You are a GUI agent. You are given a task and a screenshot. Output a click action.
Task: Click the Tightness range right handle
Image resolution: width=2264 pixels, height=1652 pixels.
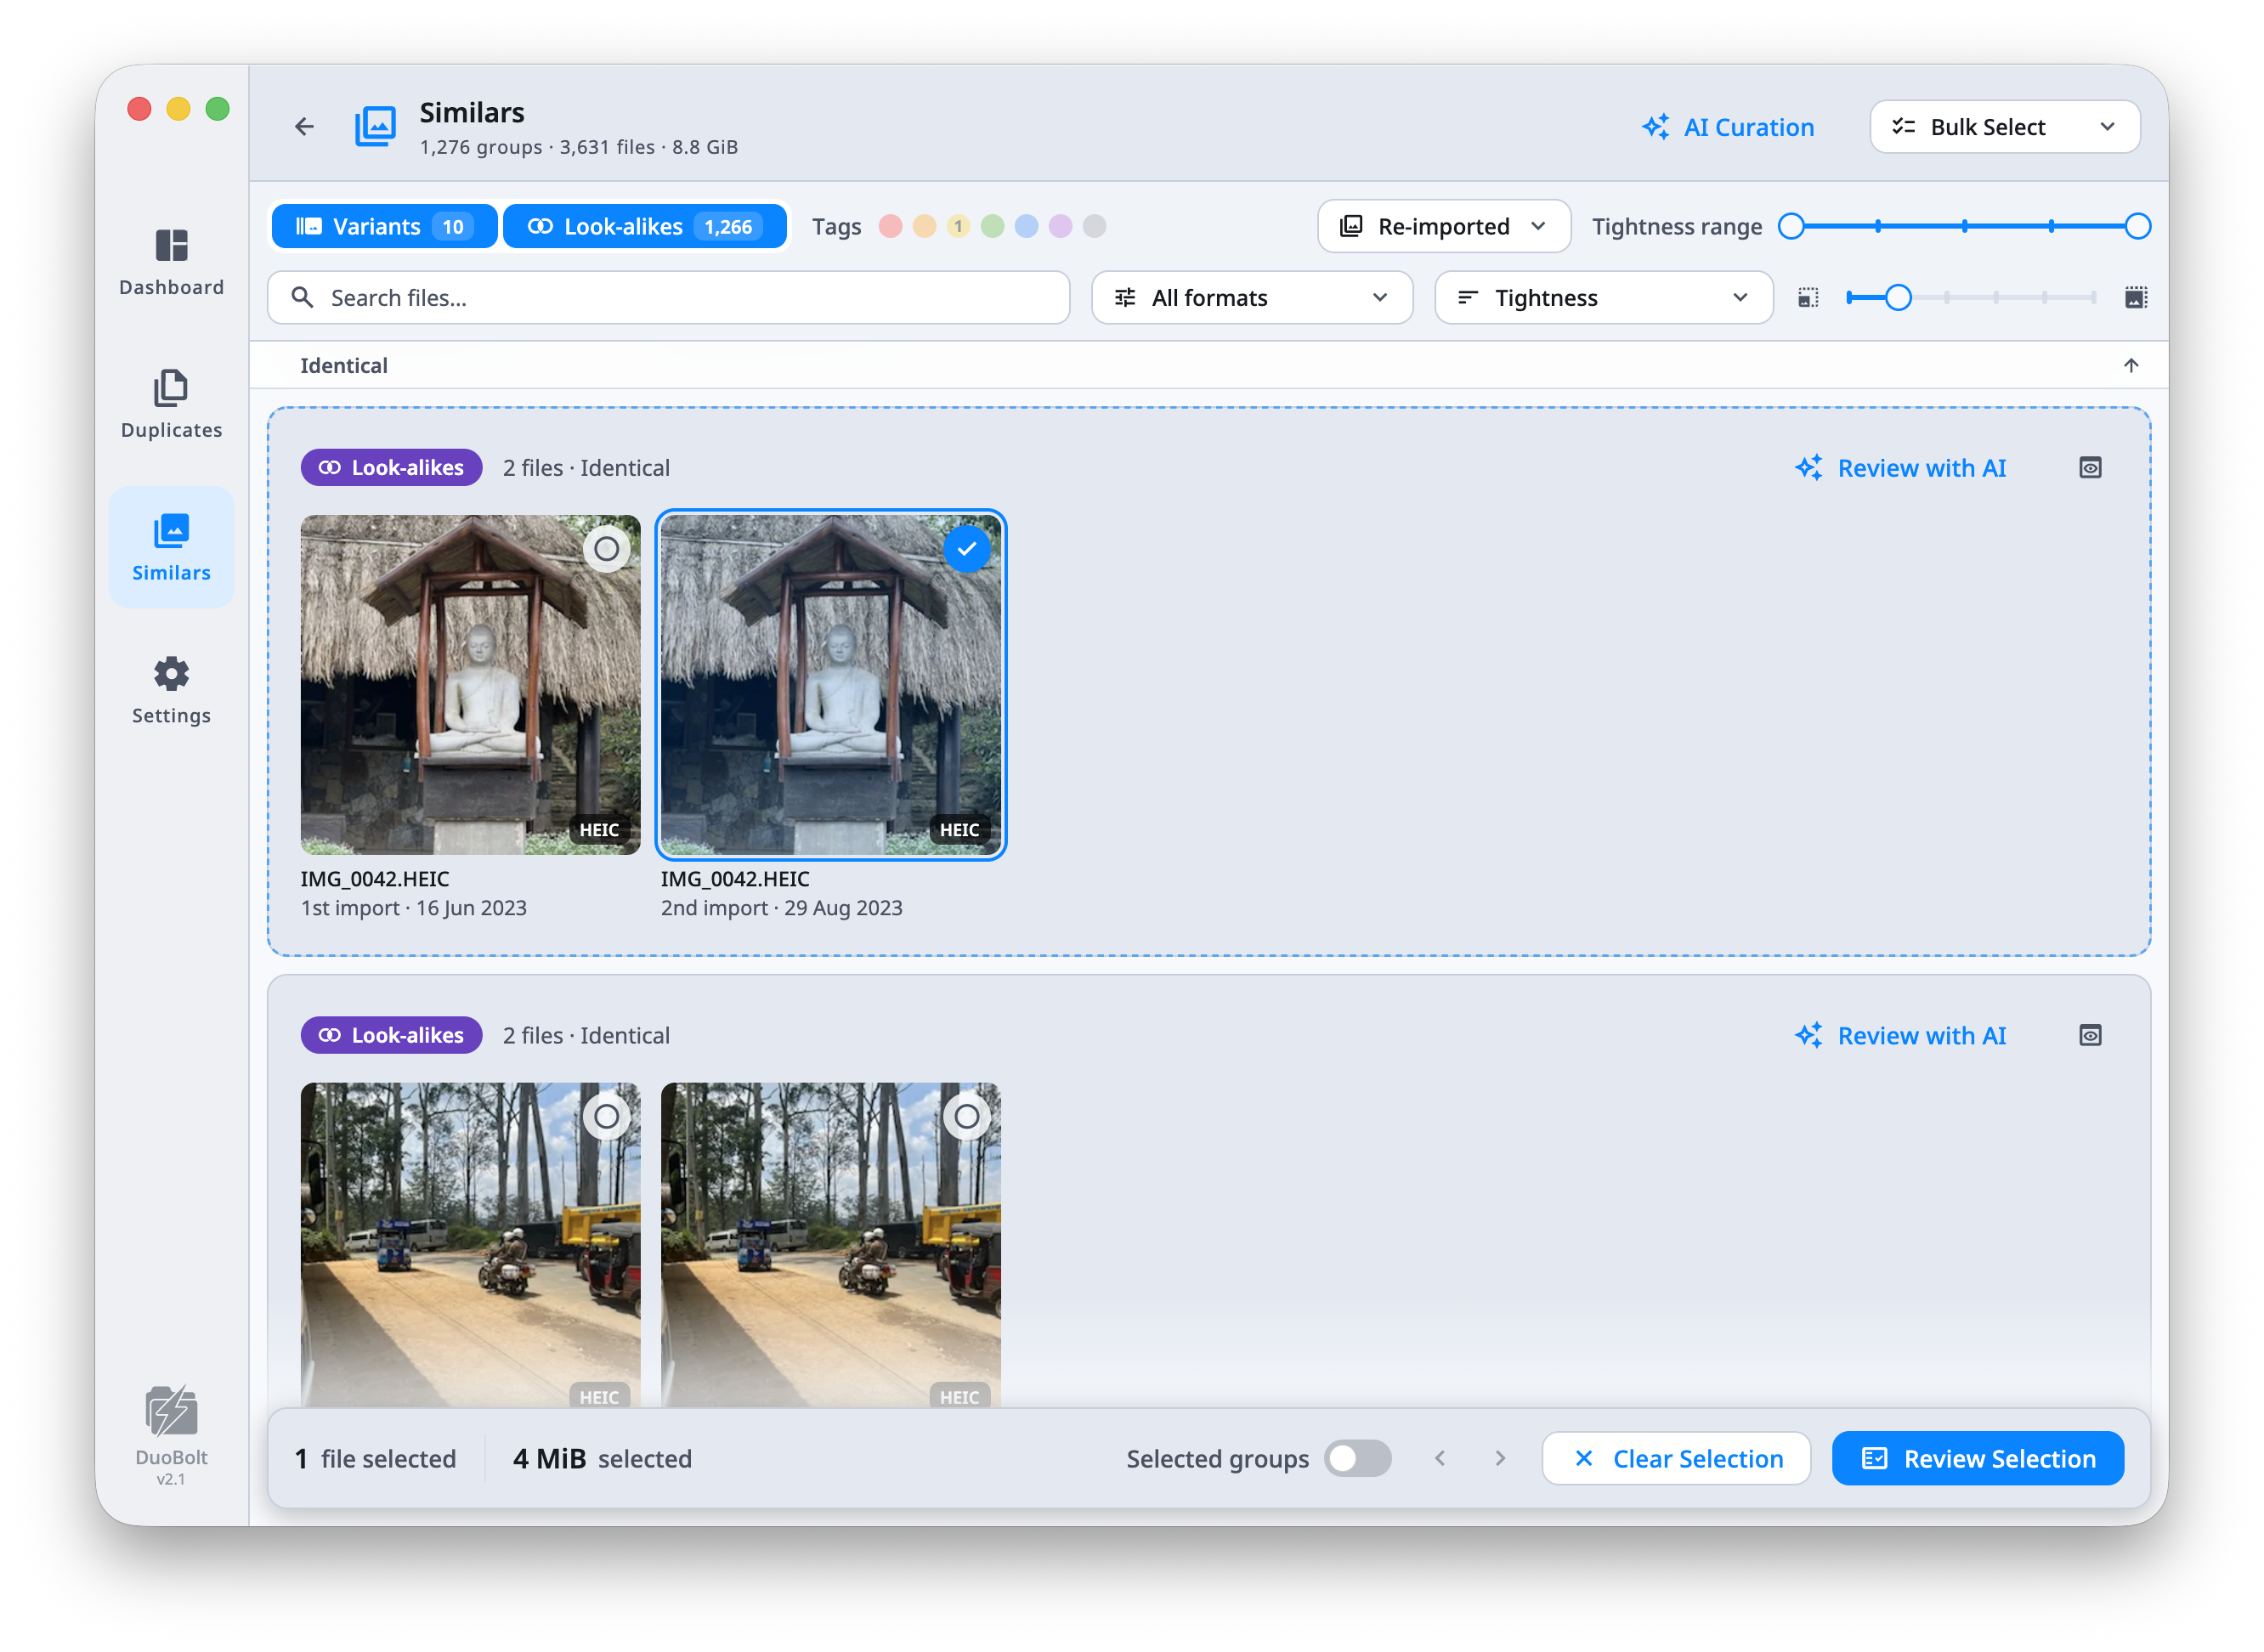pos(2137,226)
